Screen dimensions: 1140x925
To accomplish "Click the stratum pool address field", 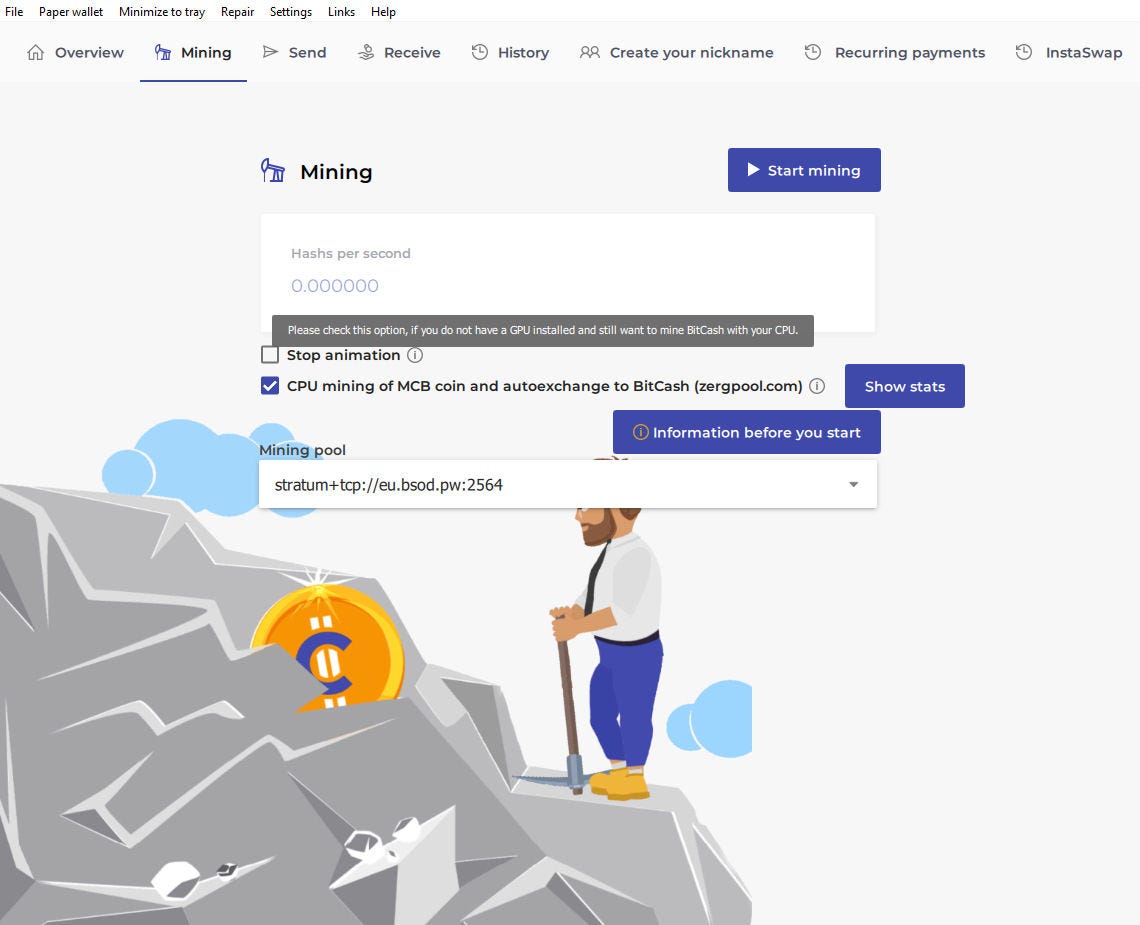I will coord(568,484).
